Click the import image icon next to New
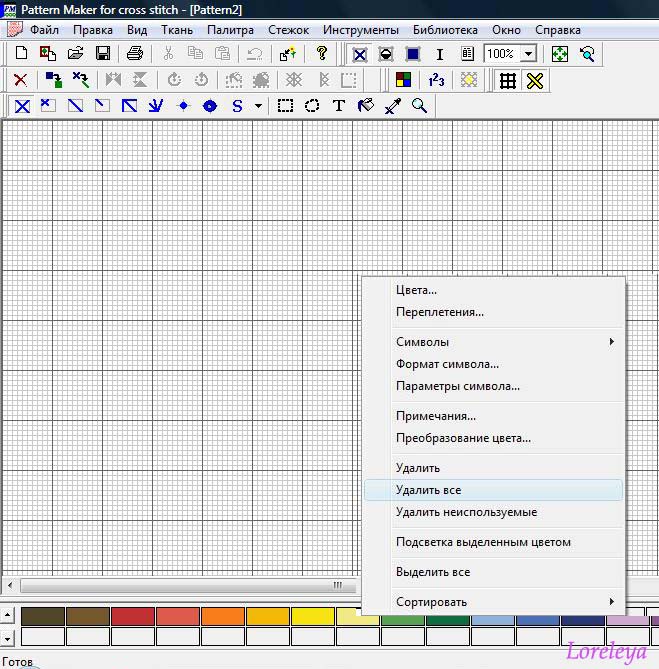 48,54
